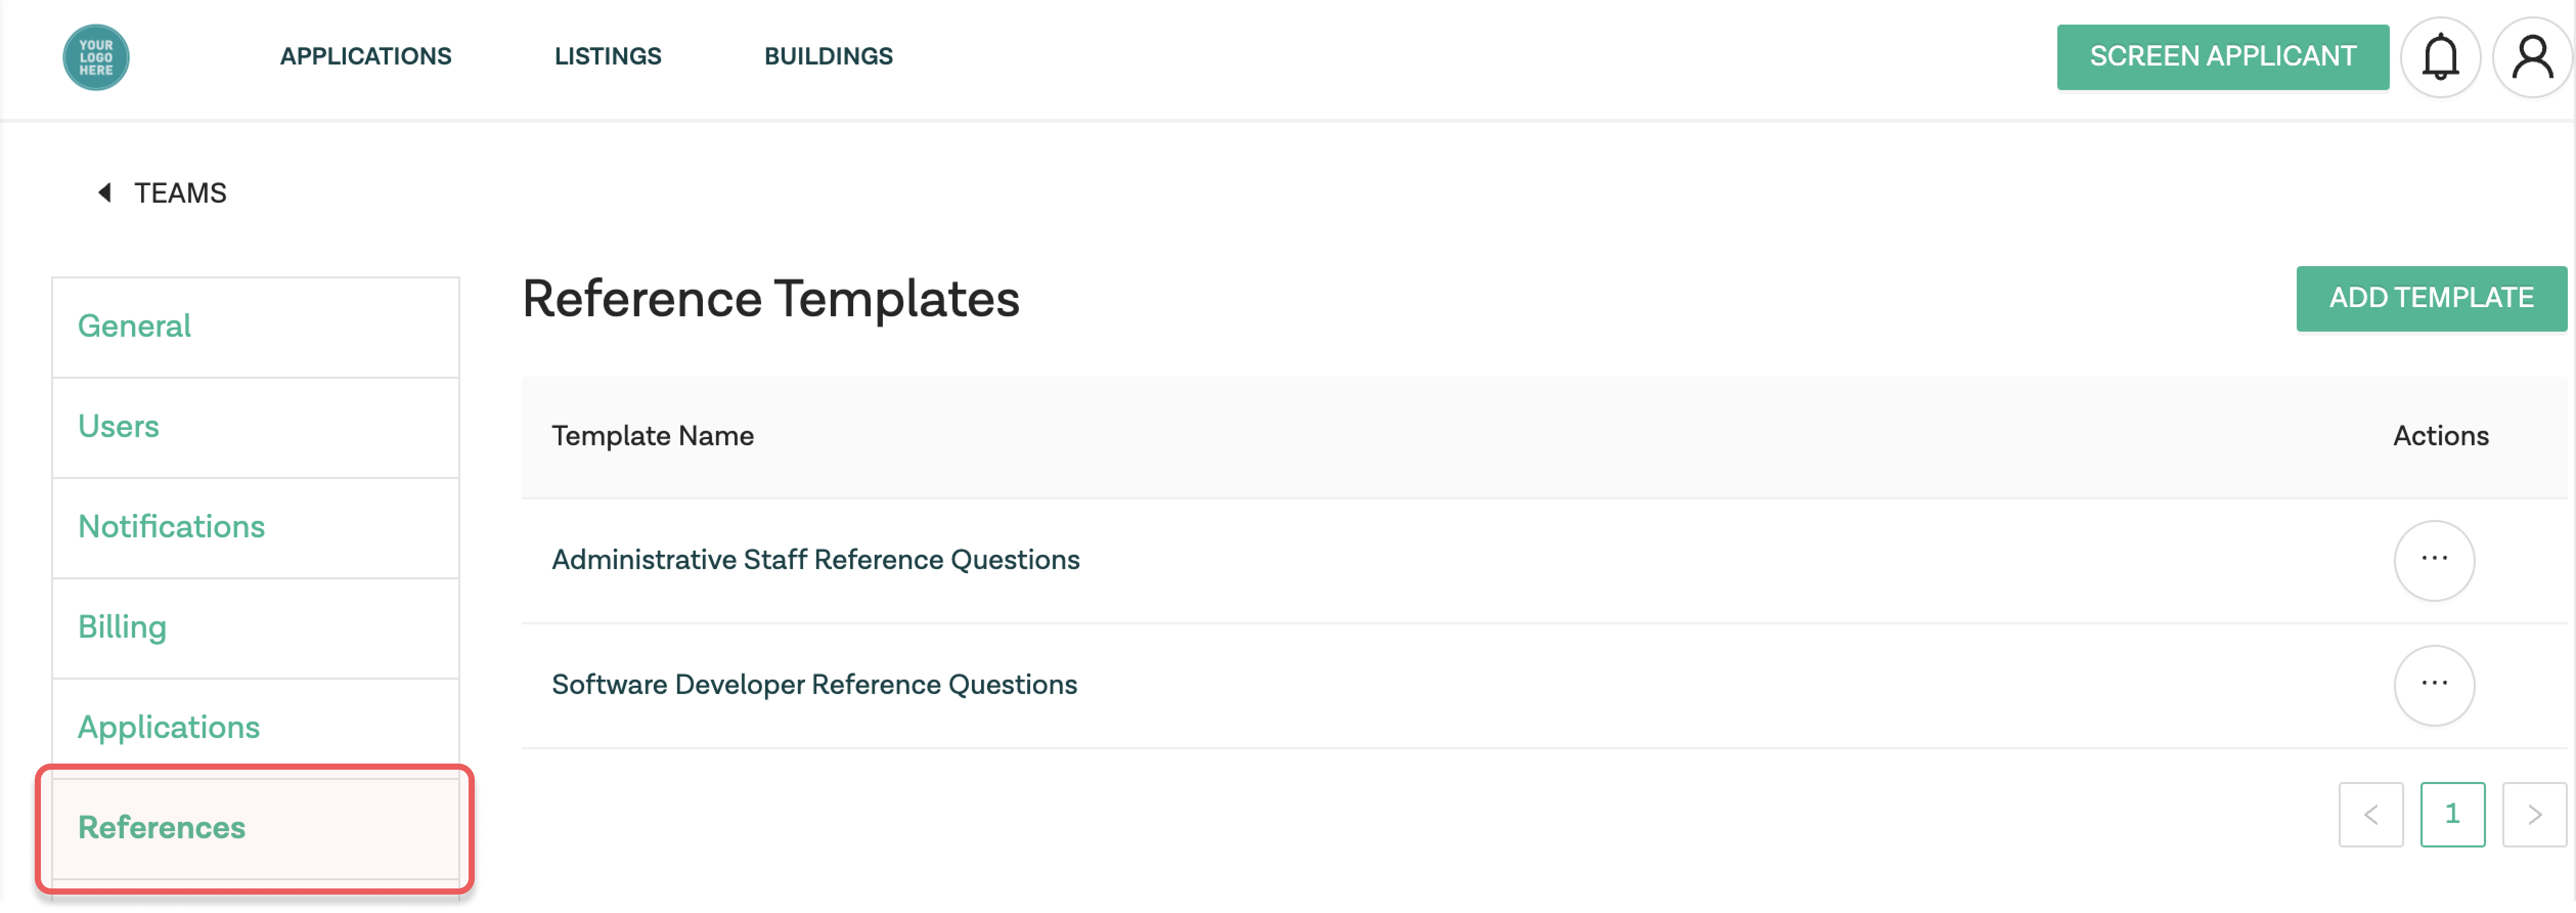Open the Notifications settings section

tap(171, 526)
